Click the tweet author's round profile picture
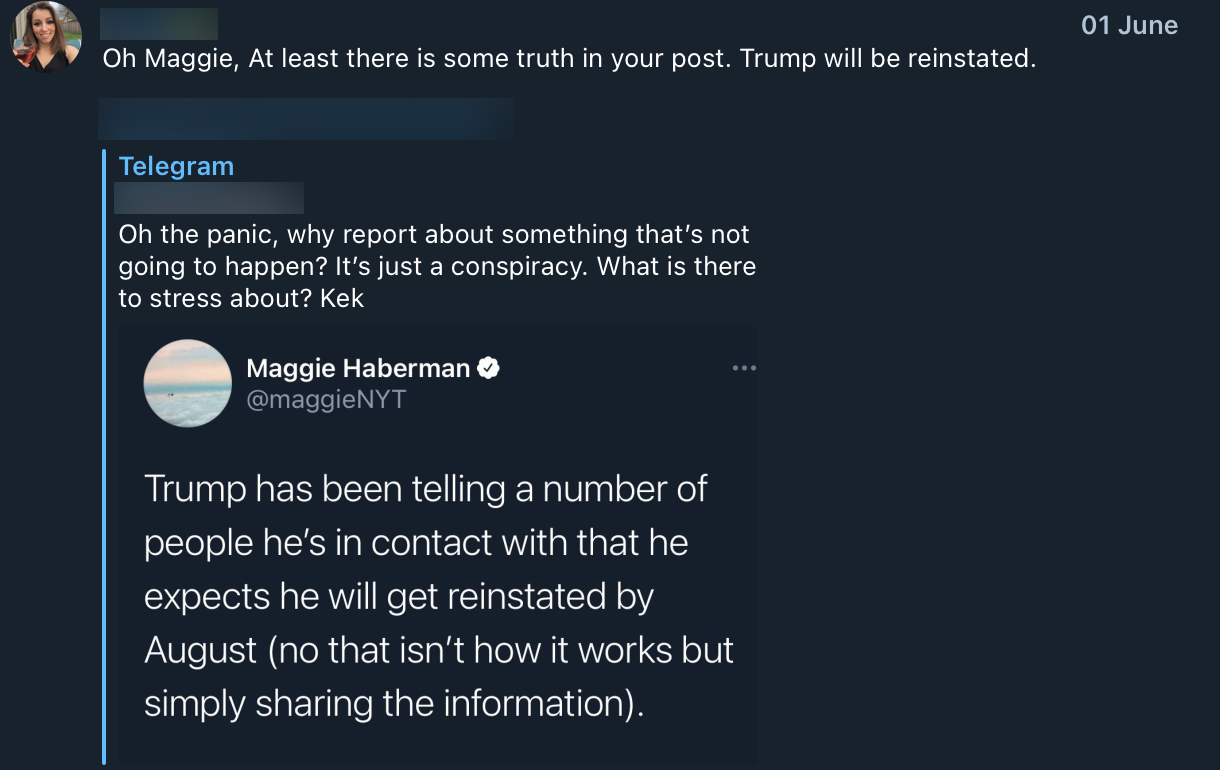 (188, 383)
